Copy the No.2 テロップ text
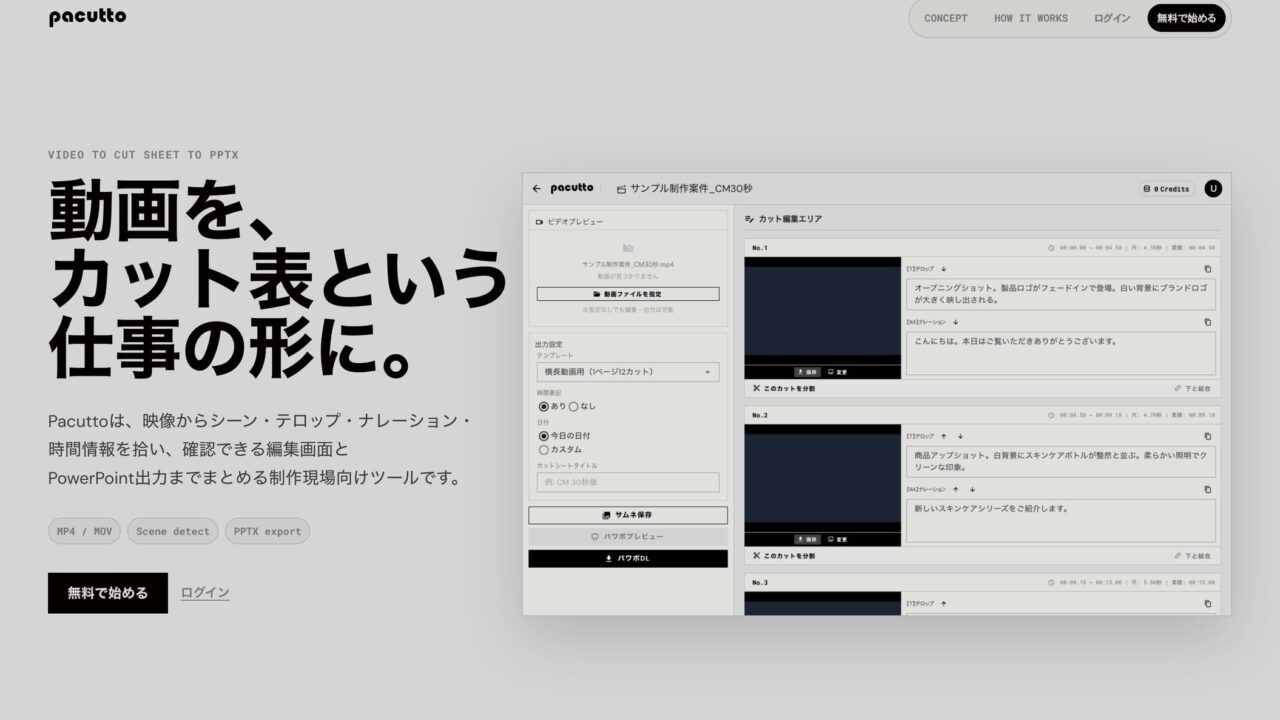 [1208, 436]
